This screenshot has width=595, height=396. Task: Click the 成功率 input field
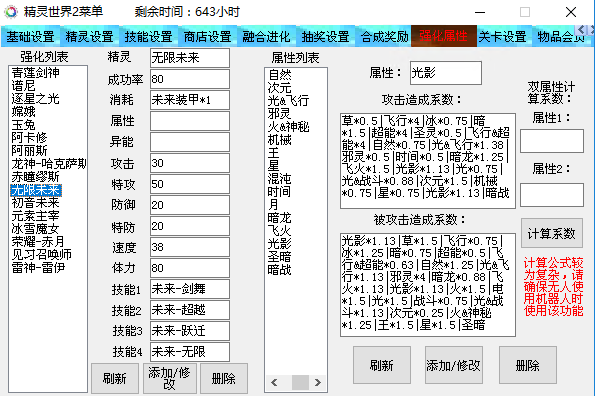[190, 79]
